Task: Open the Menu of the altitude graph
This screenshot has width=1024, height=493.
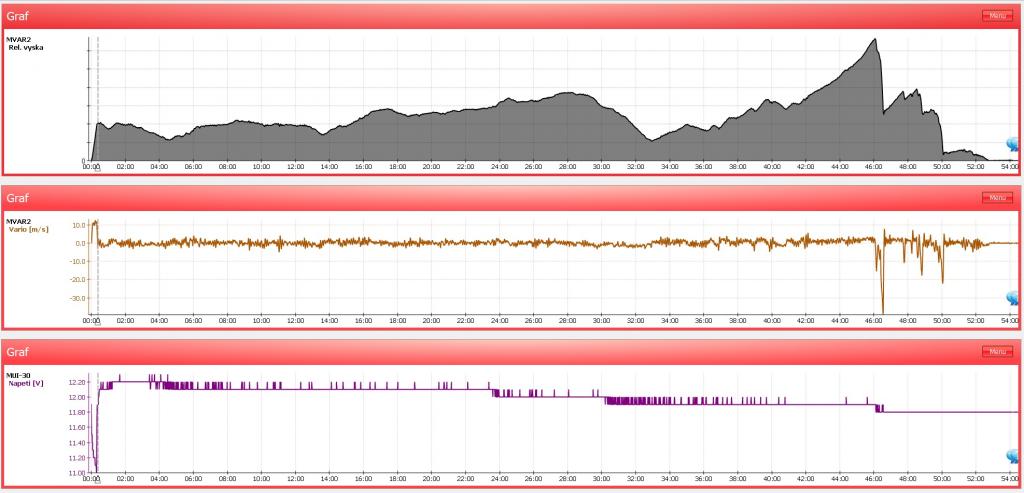Action: point(996,16)
